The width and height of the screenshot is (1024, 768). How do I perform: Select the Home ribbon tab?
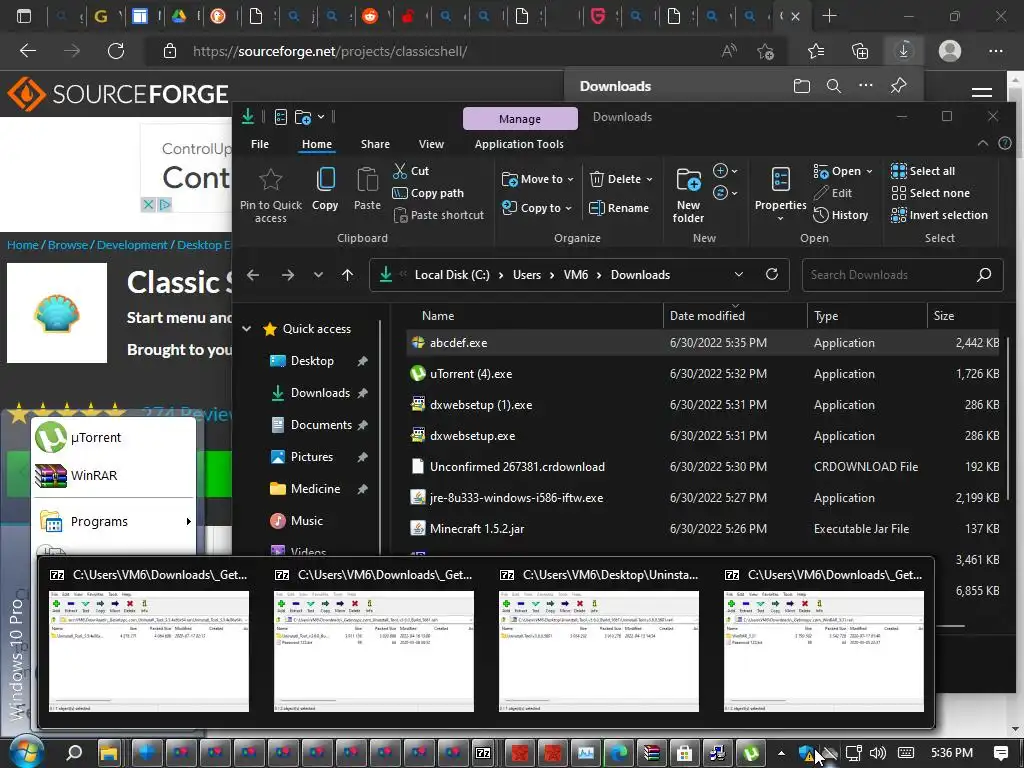click(317, 144)
